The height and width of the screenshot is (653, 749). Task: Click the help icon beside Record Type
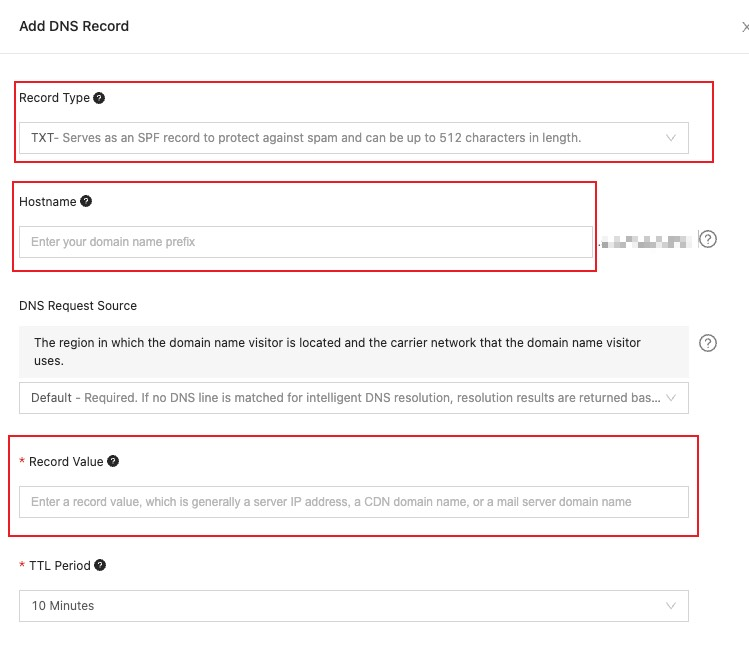(99, 98)
